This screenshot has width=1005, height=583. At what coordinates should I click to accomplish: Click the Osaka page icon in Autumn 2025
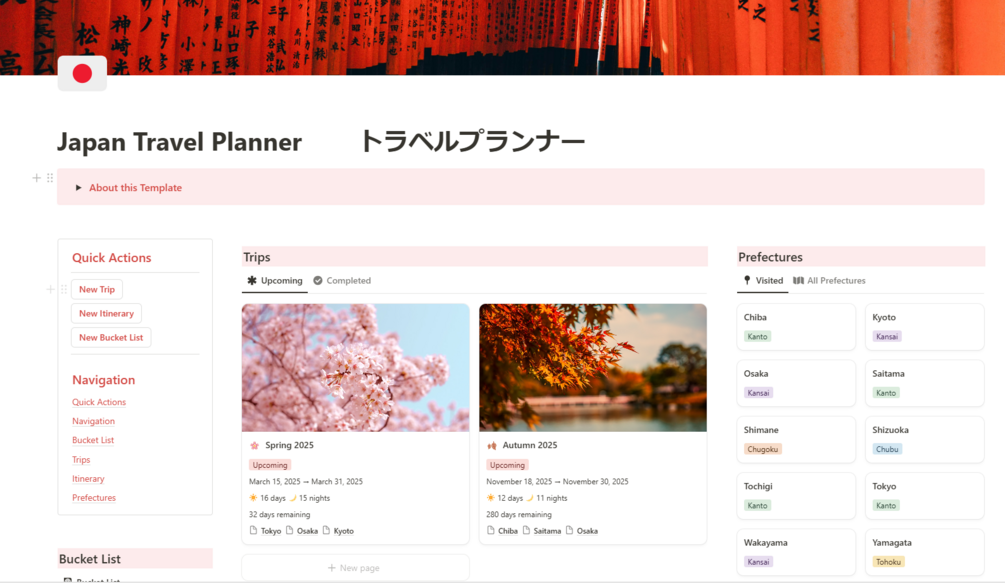569,530
